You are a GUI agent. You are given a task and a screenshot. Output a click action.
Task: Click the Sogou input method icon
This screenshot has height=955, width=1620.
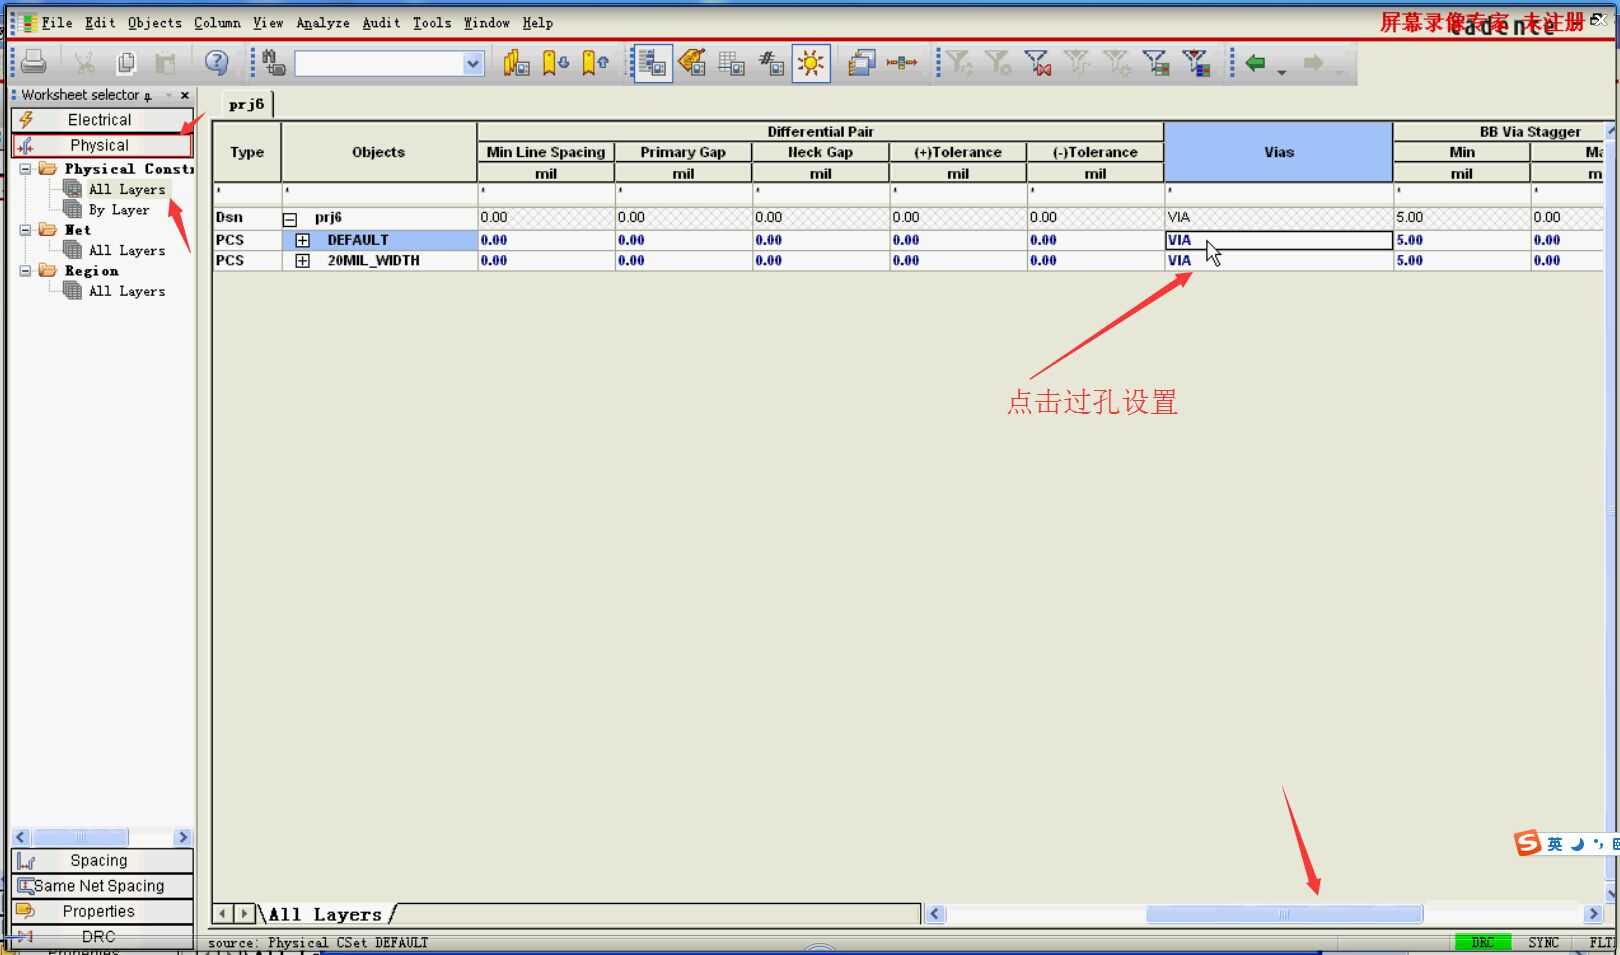pos(1527,843)
